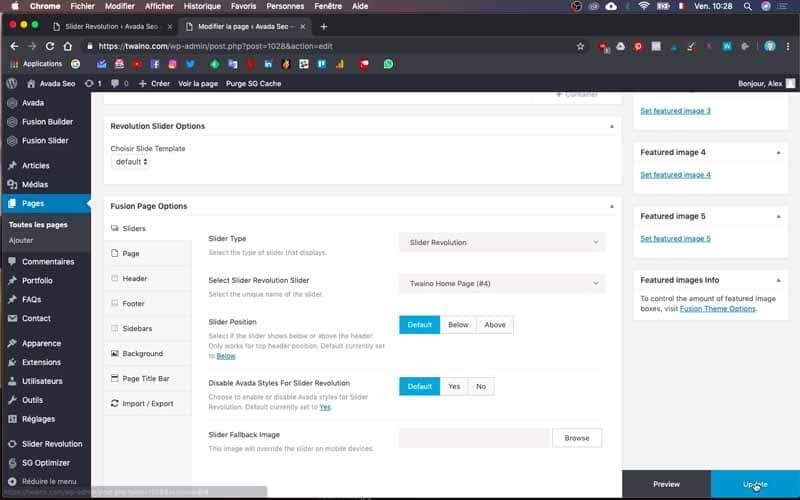
Task: Set Disable Avada Styles to Default
Action: tap(419, 386)
